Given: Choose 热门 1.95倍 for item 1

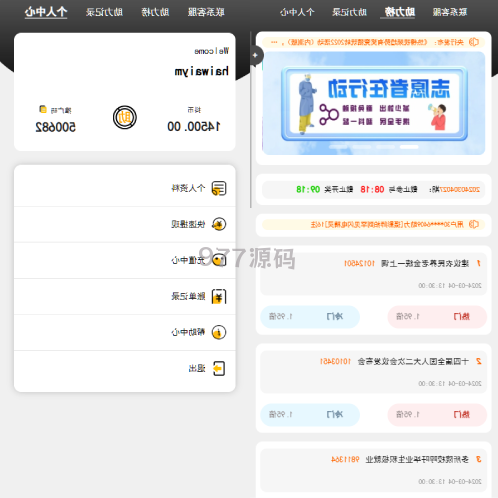Looking at the screenshot, I should 437,317.
